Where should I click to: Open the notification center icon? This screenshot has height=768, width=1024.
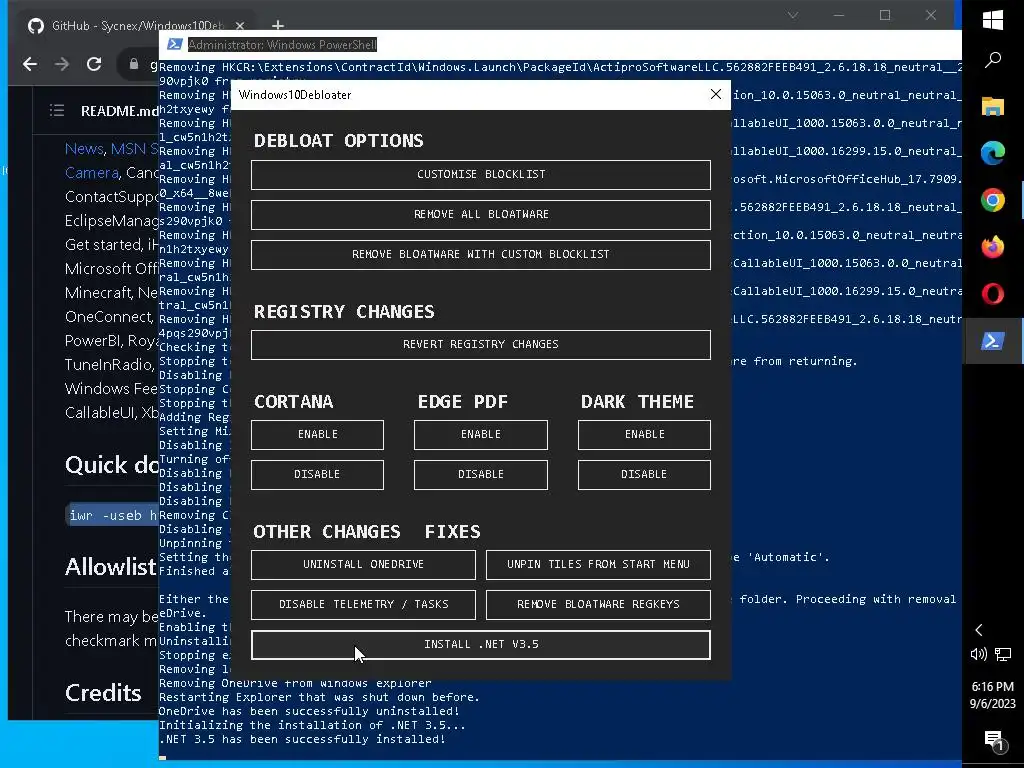pyautogui.click(x=994, y=739)
